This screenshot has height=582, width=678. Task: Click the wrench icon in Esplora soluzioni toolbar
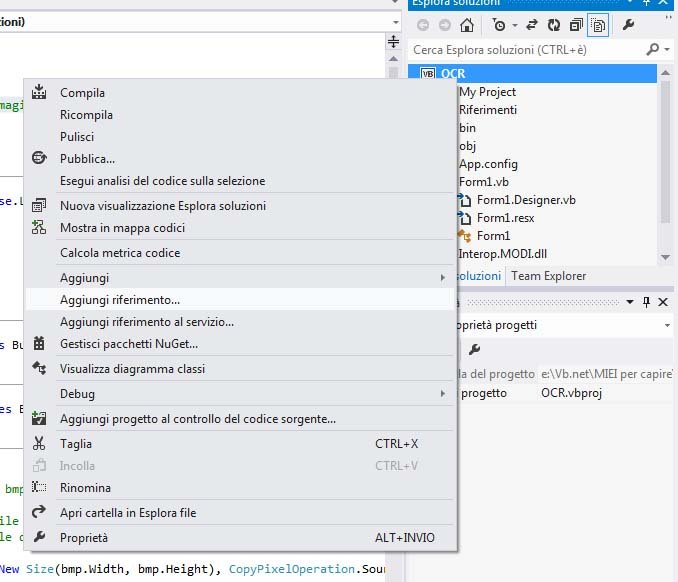629,25
